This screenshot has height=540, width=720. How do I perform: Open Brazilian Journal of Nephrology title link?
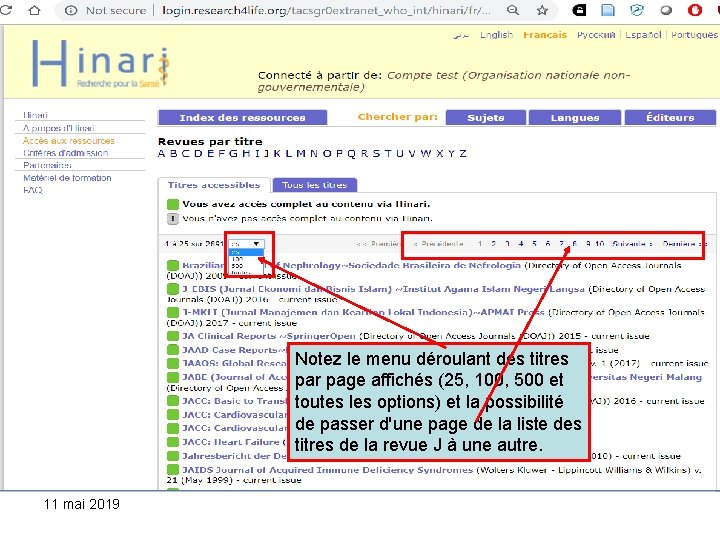point(351,265)
